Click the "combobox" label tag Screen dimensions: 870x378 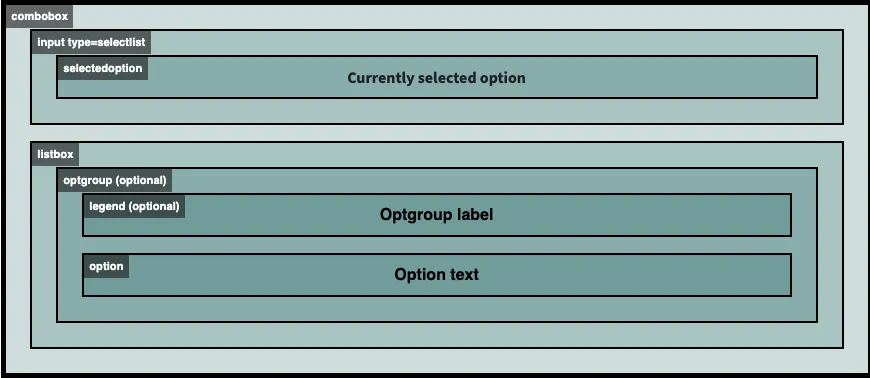click(39, 16)
